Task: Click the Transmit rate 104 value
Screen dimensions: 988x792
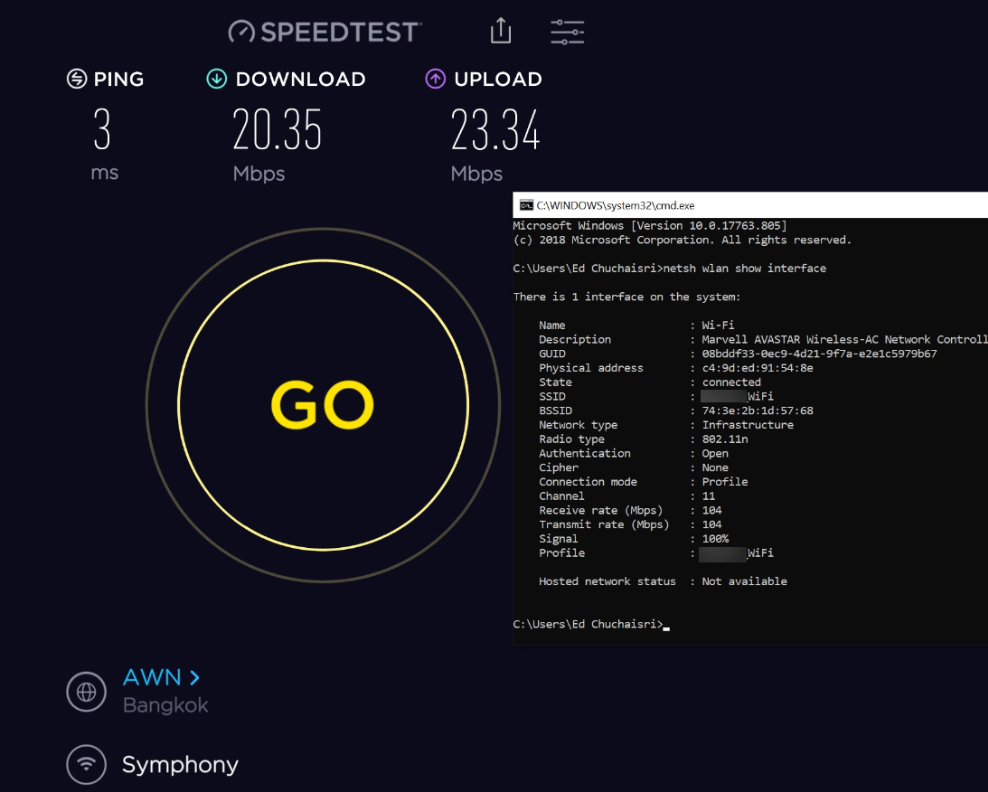Action: (x=712, y=524)
